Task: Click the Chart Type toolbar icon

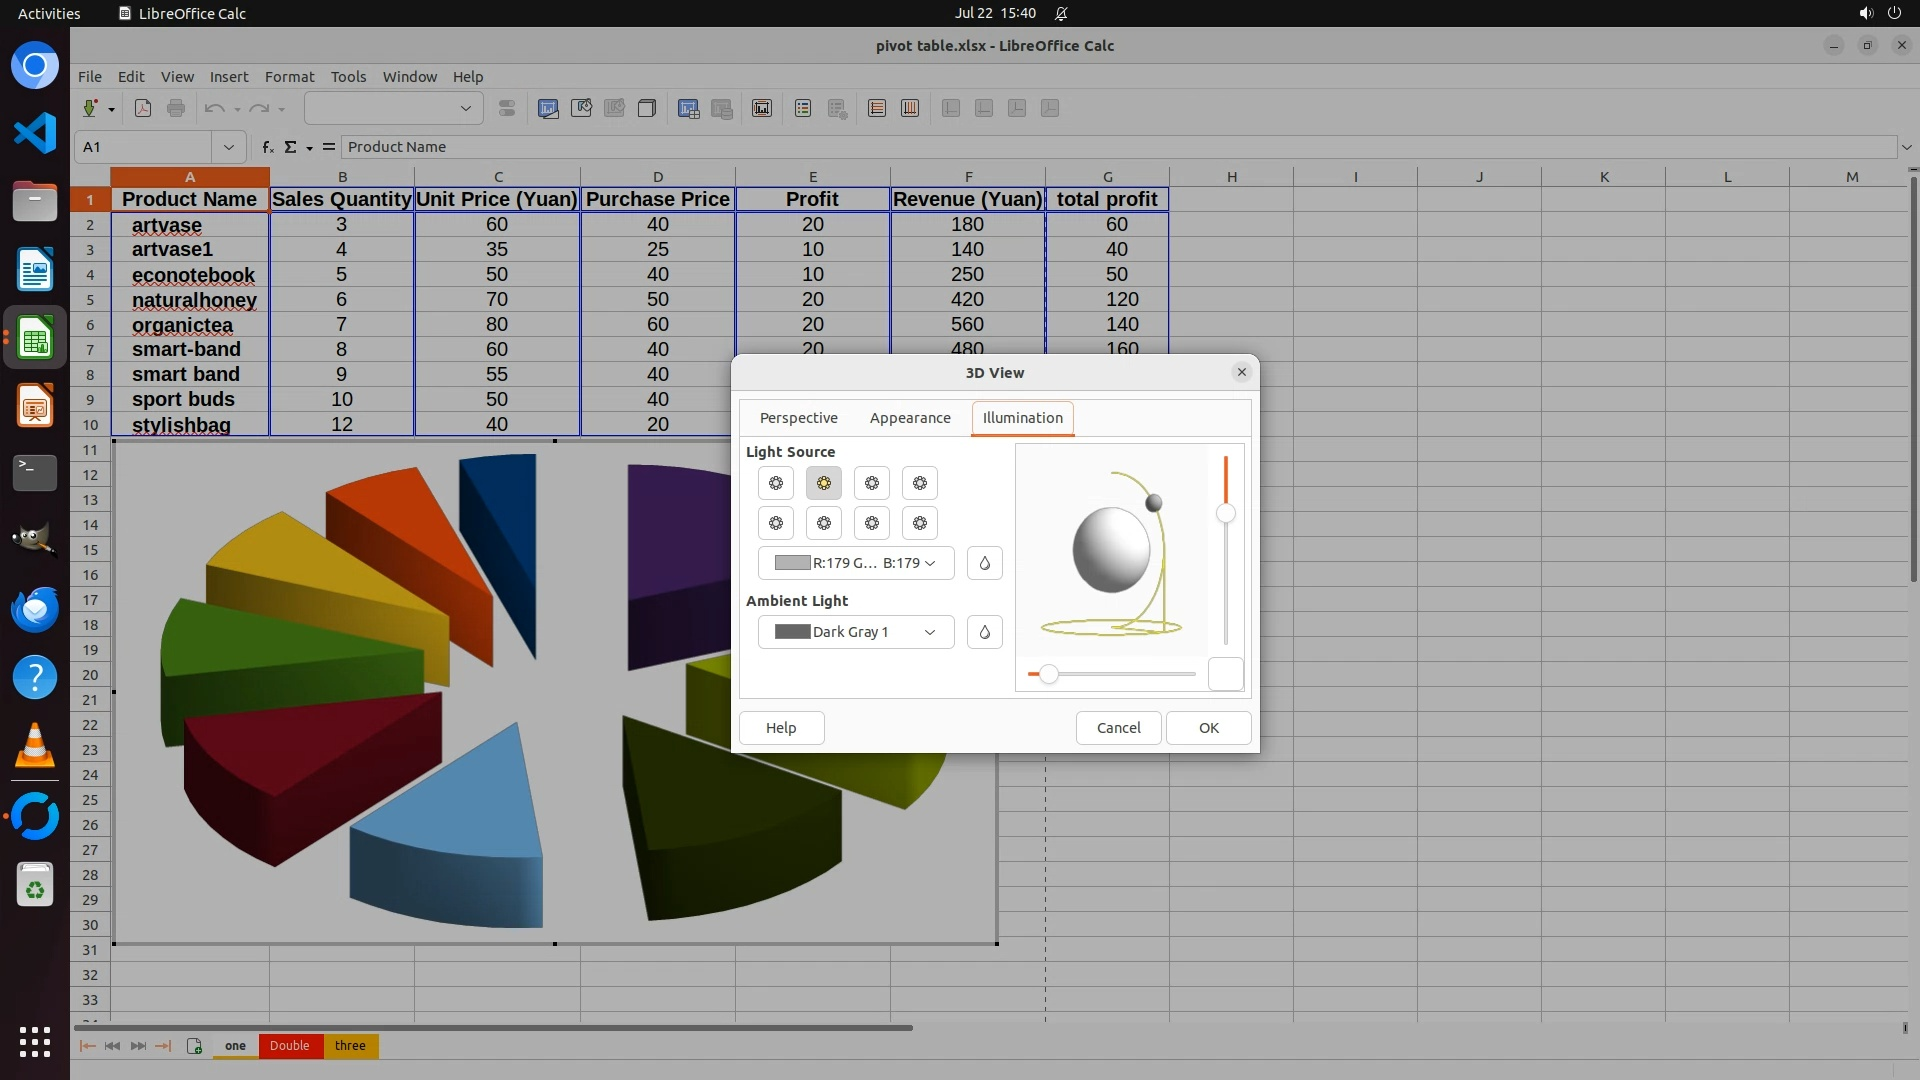Action: [x=548, y=109]
